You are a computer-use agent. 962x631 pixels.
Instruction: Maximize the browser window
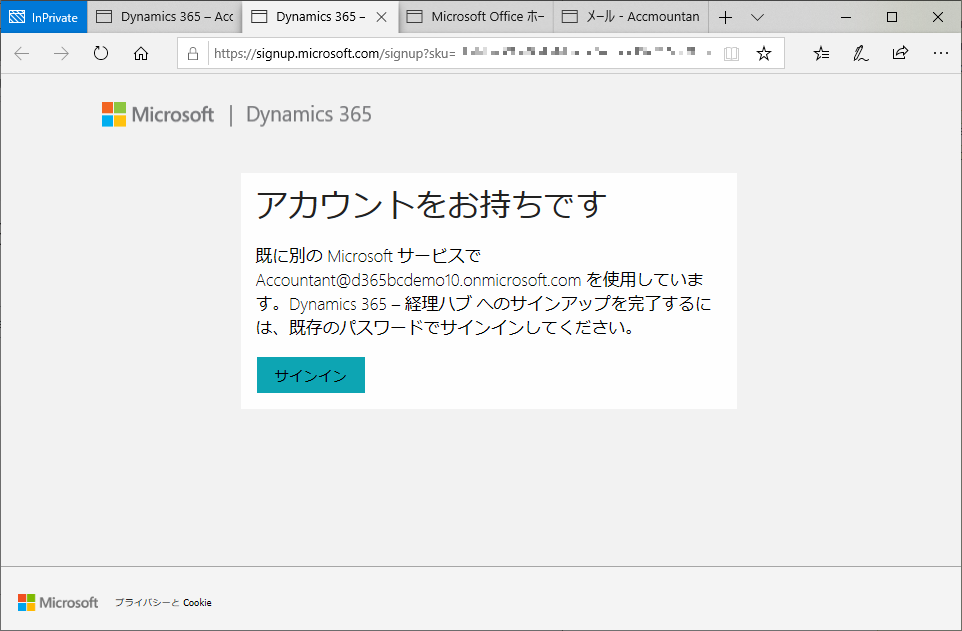[892, 17]
